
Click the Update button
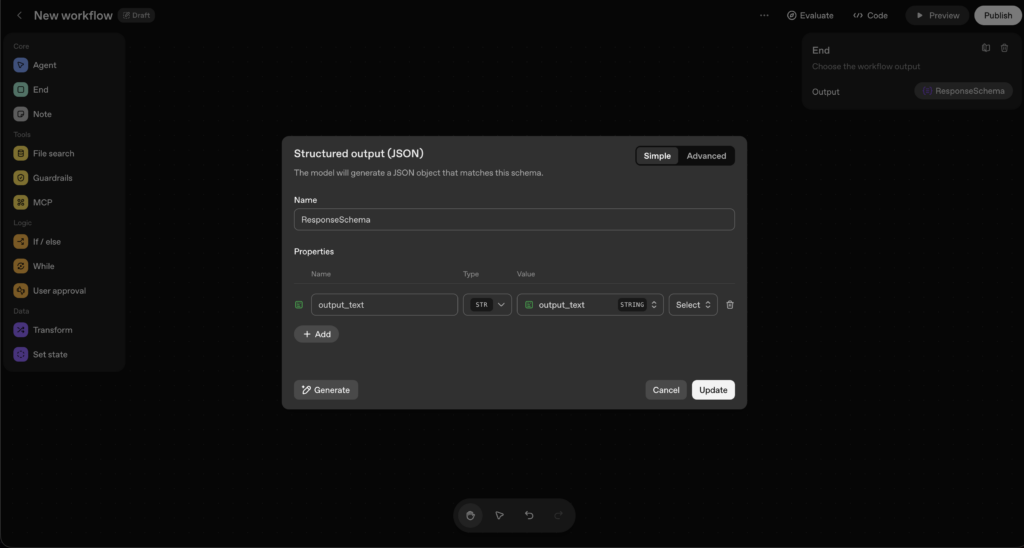coord(713,390)
